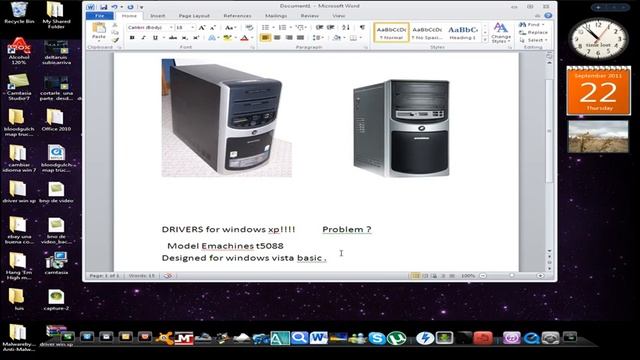Open Line Spacing dropdown
640x360 pixels.
pos(318,38)
